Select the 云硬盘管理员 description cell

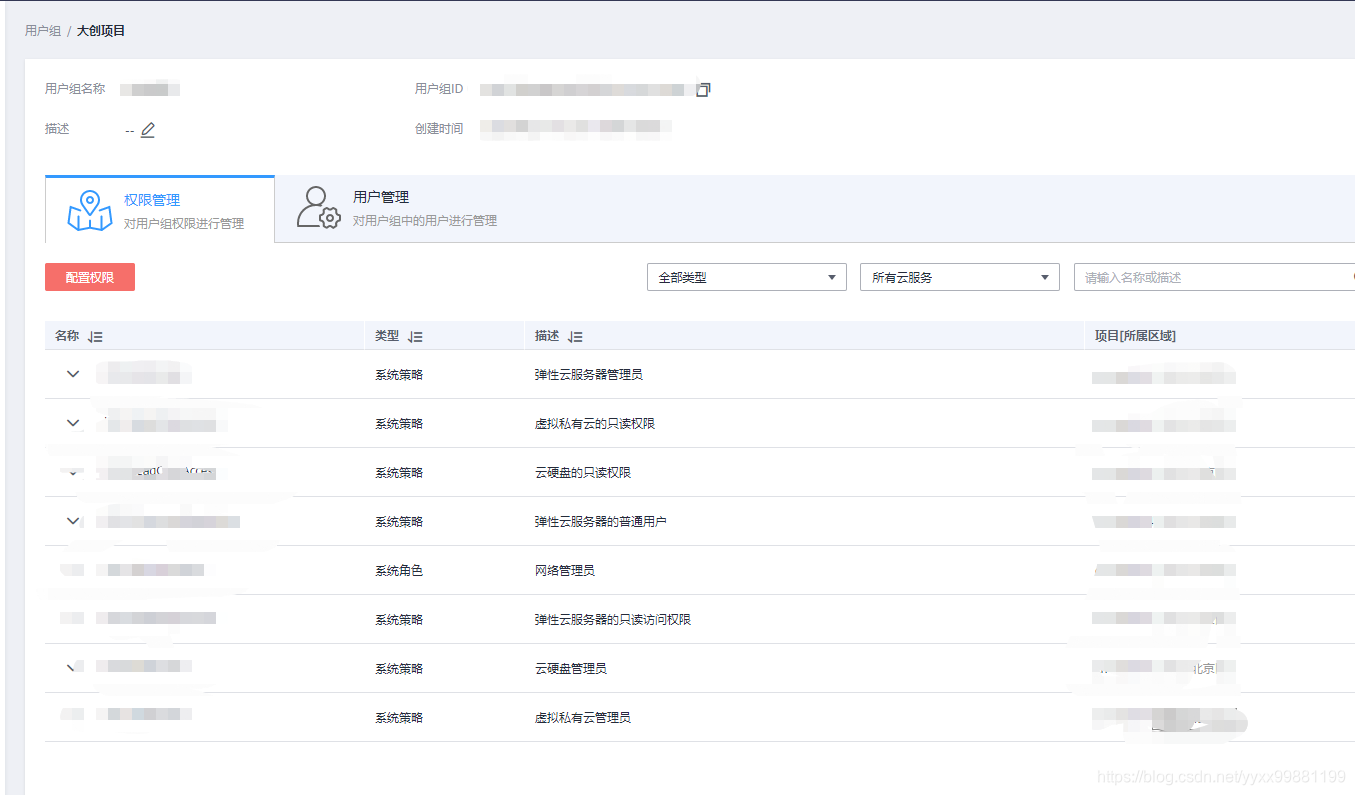(x=571, y=669)
